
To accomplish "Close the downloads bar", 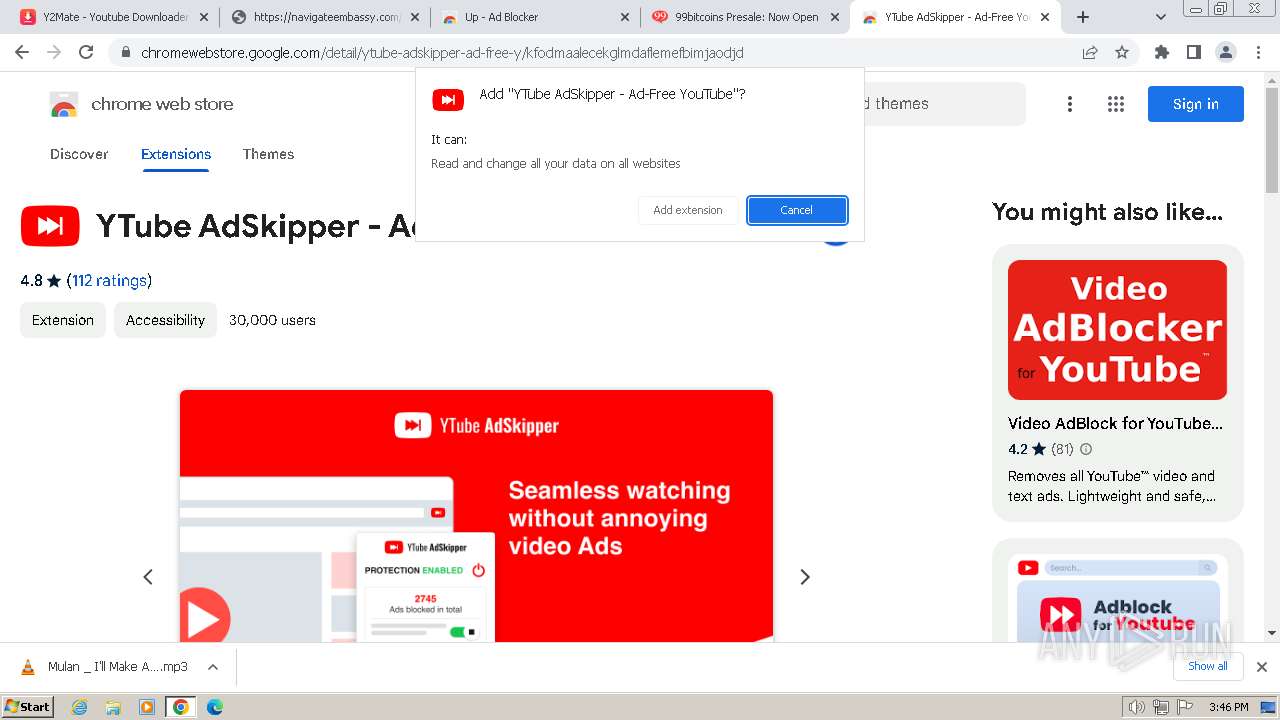I will click(1262, 667).
